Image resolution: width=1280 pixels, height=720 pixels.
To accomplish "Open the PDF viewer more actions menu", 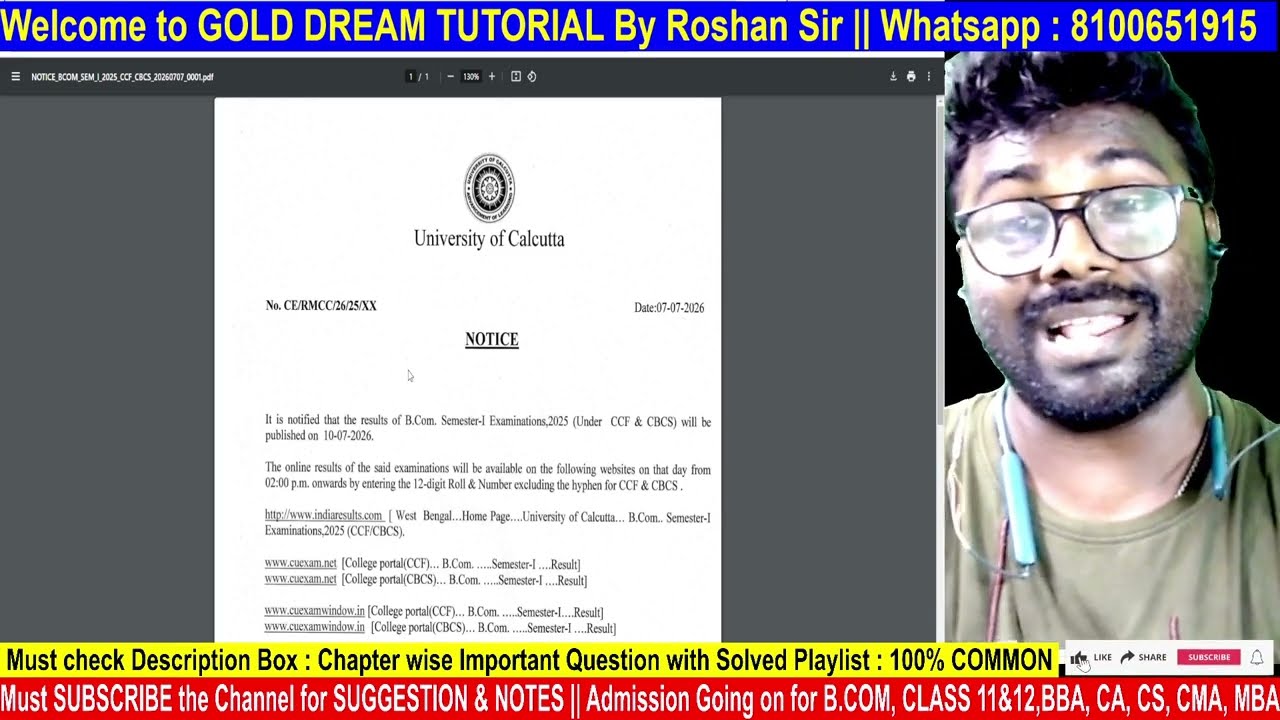I will pos(928,76).
